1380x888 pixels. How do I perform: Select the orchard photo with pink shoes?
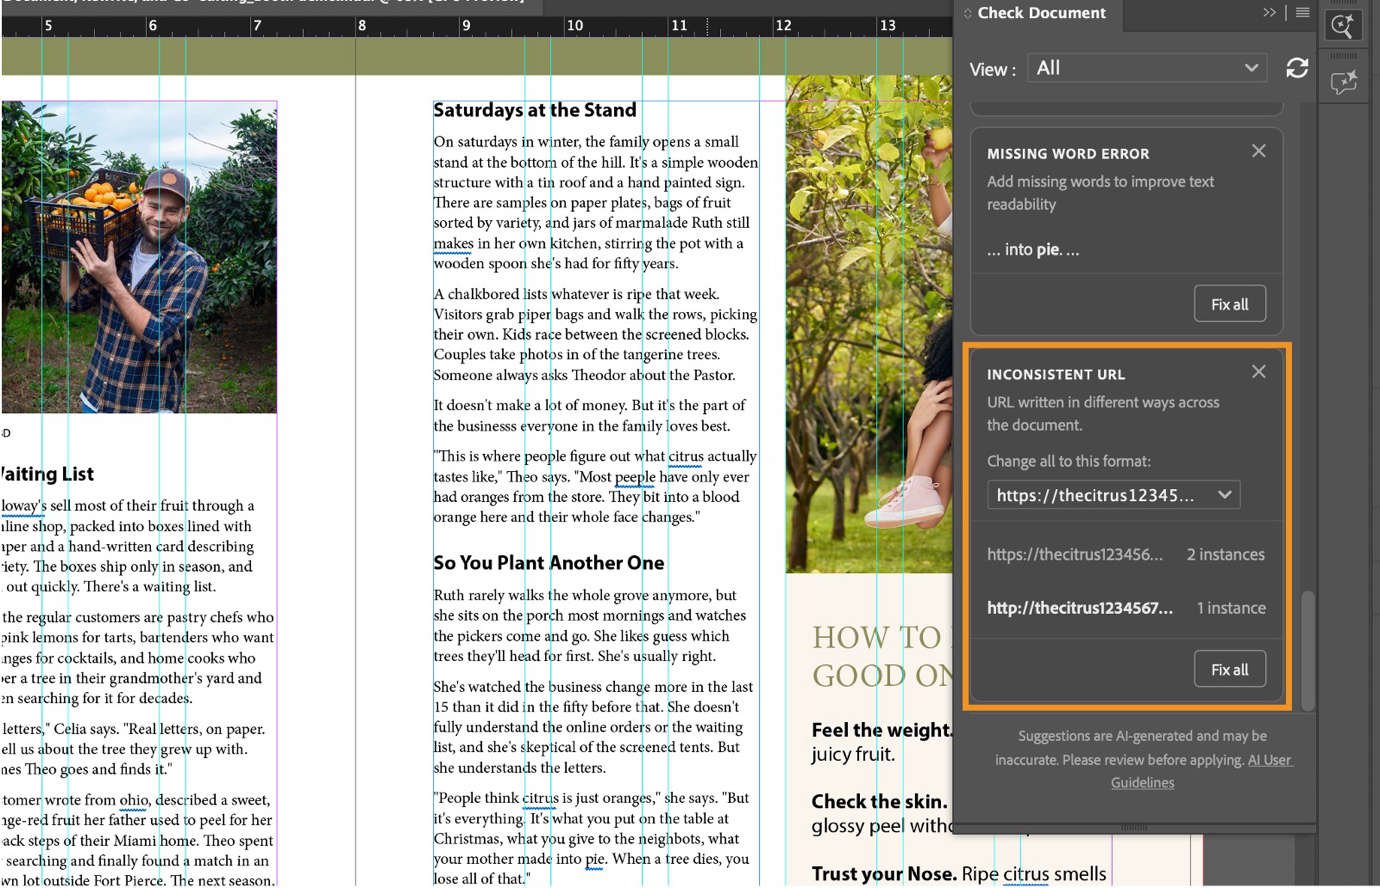pyautogui.click(x=869, y=324)
